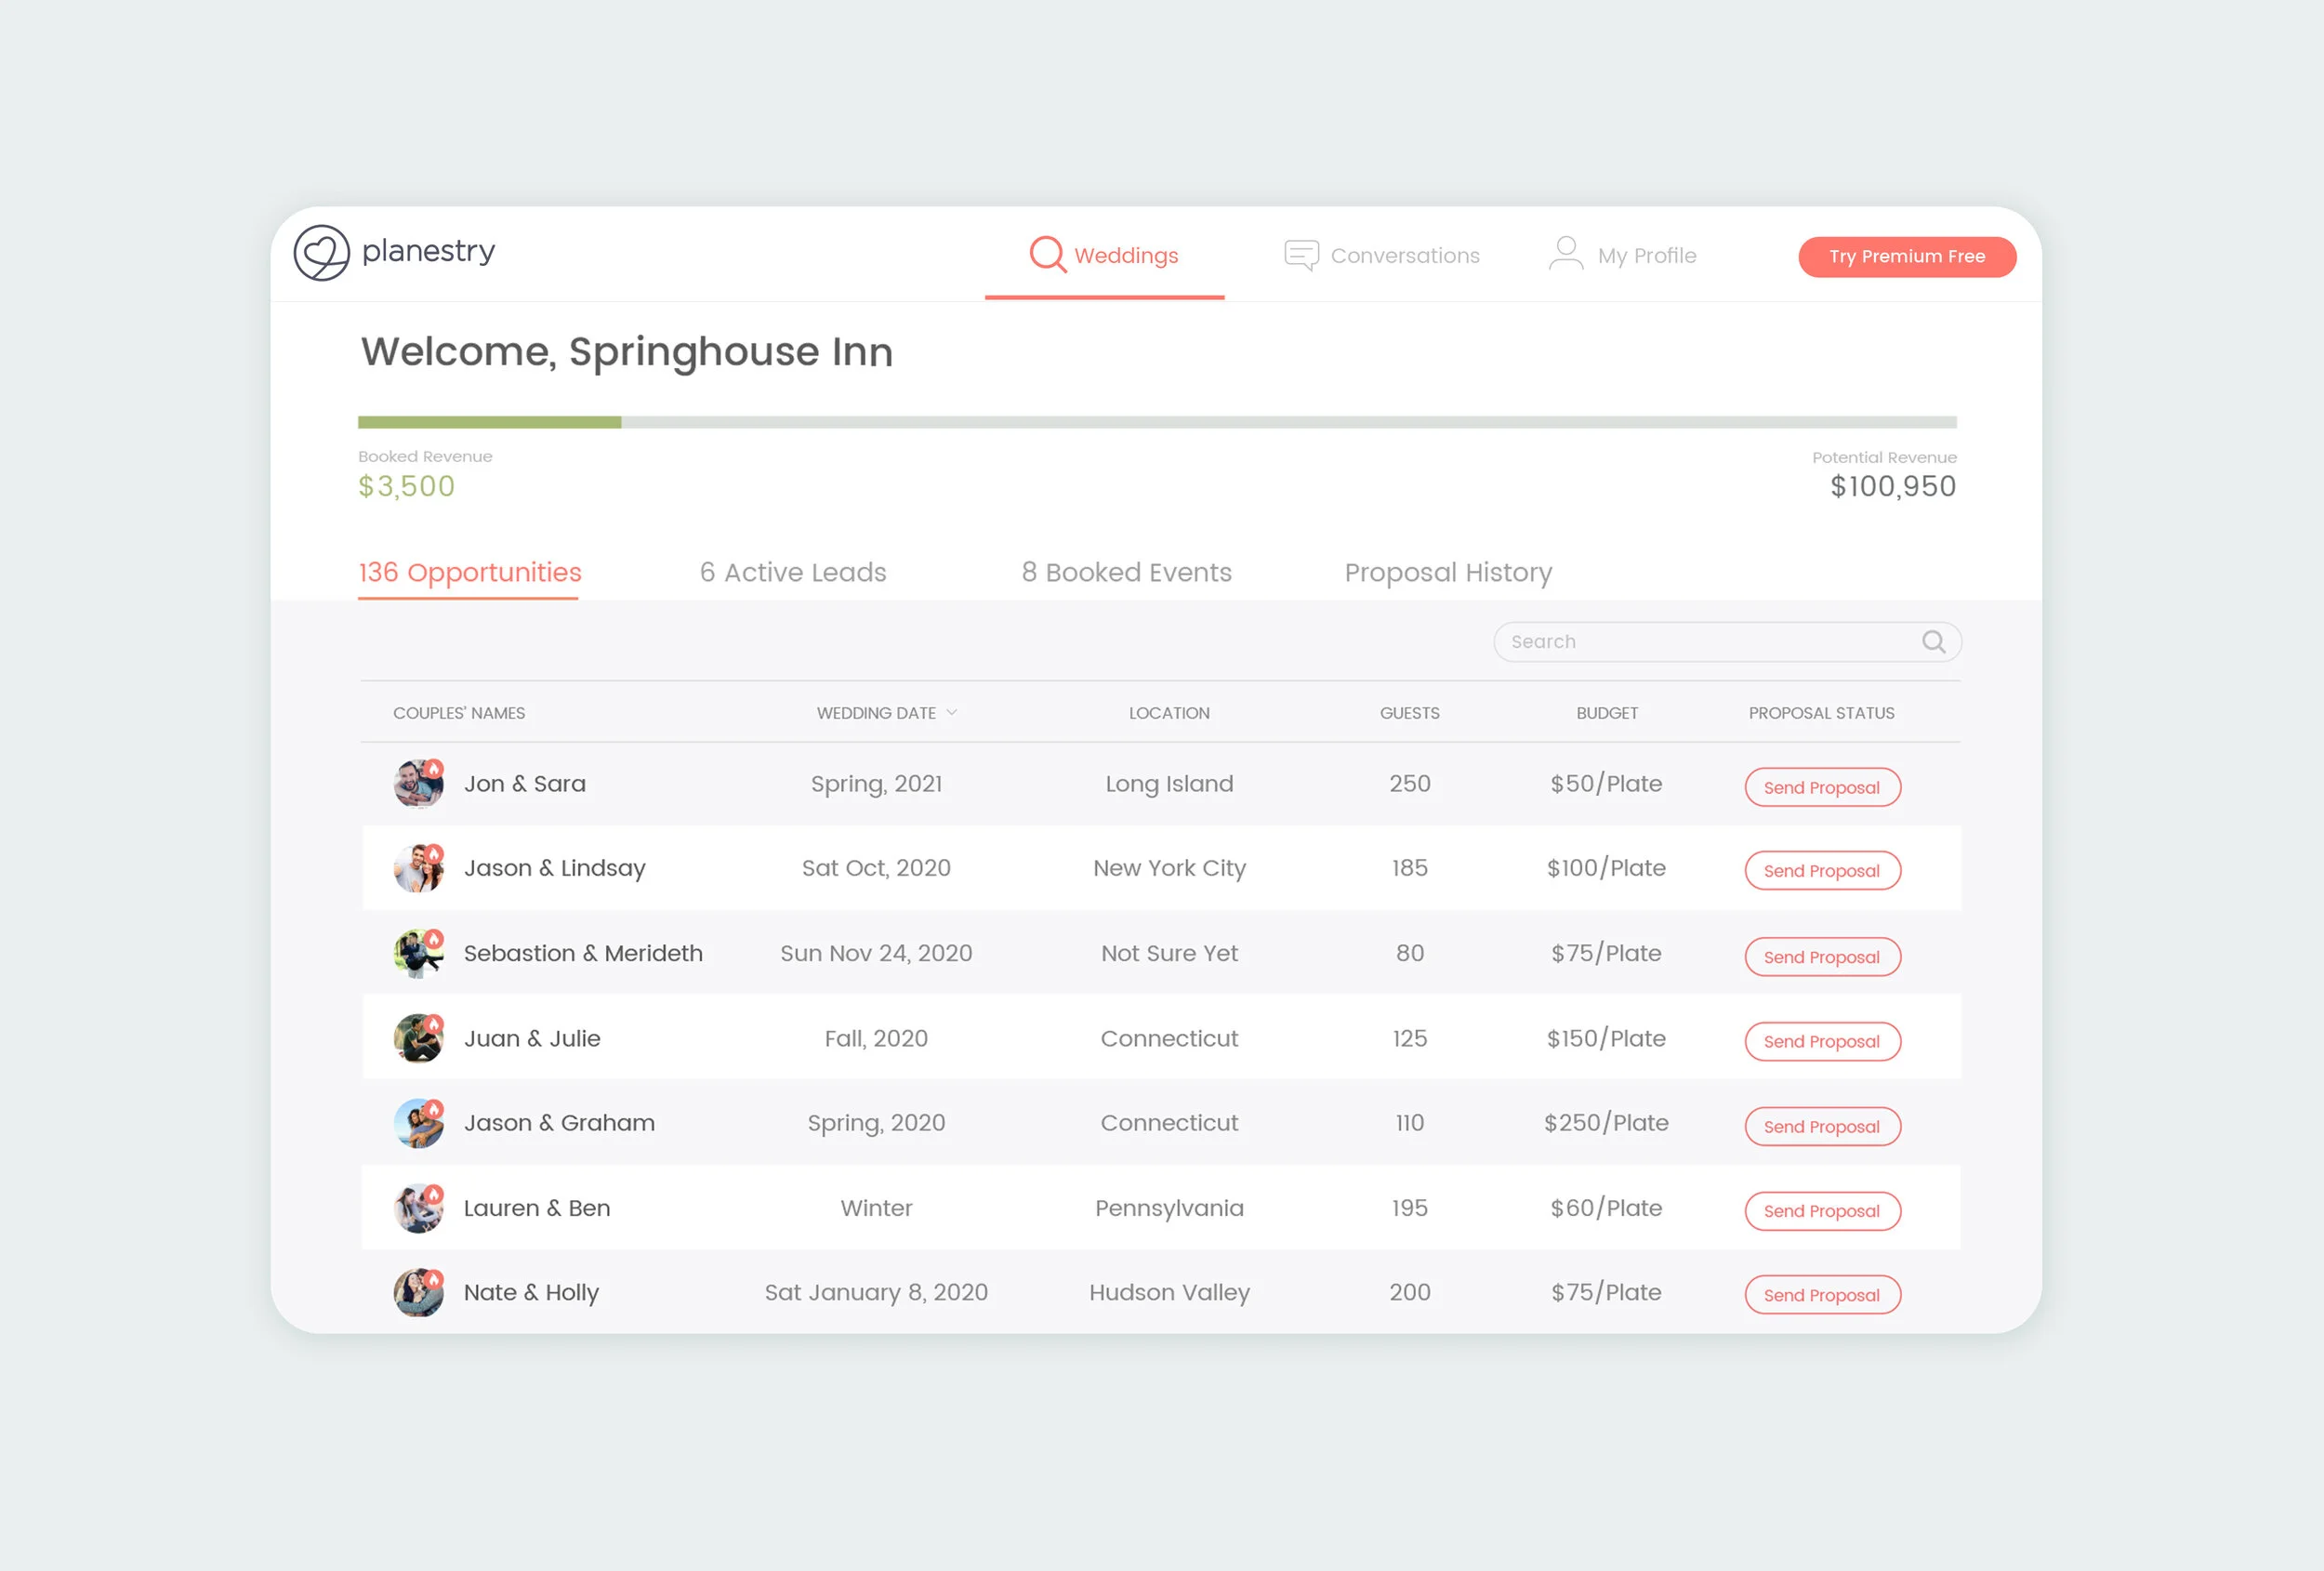Click the booked revenue progress bar

1157,422
